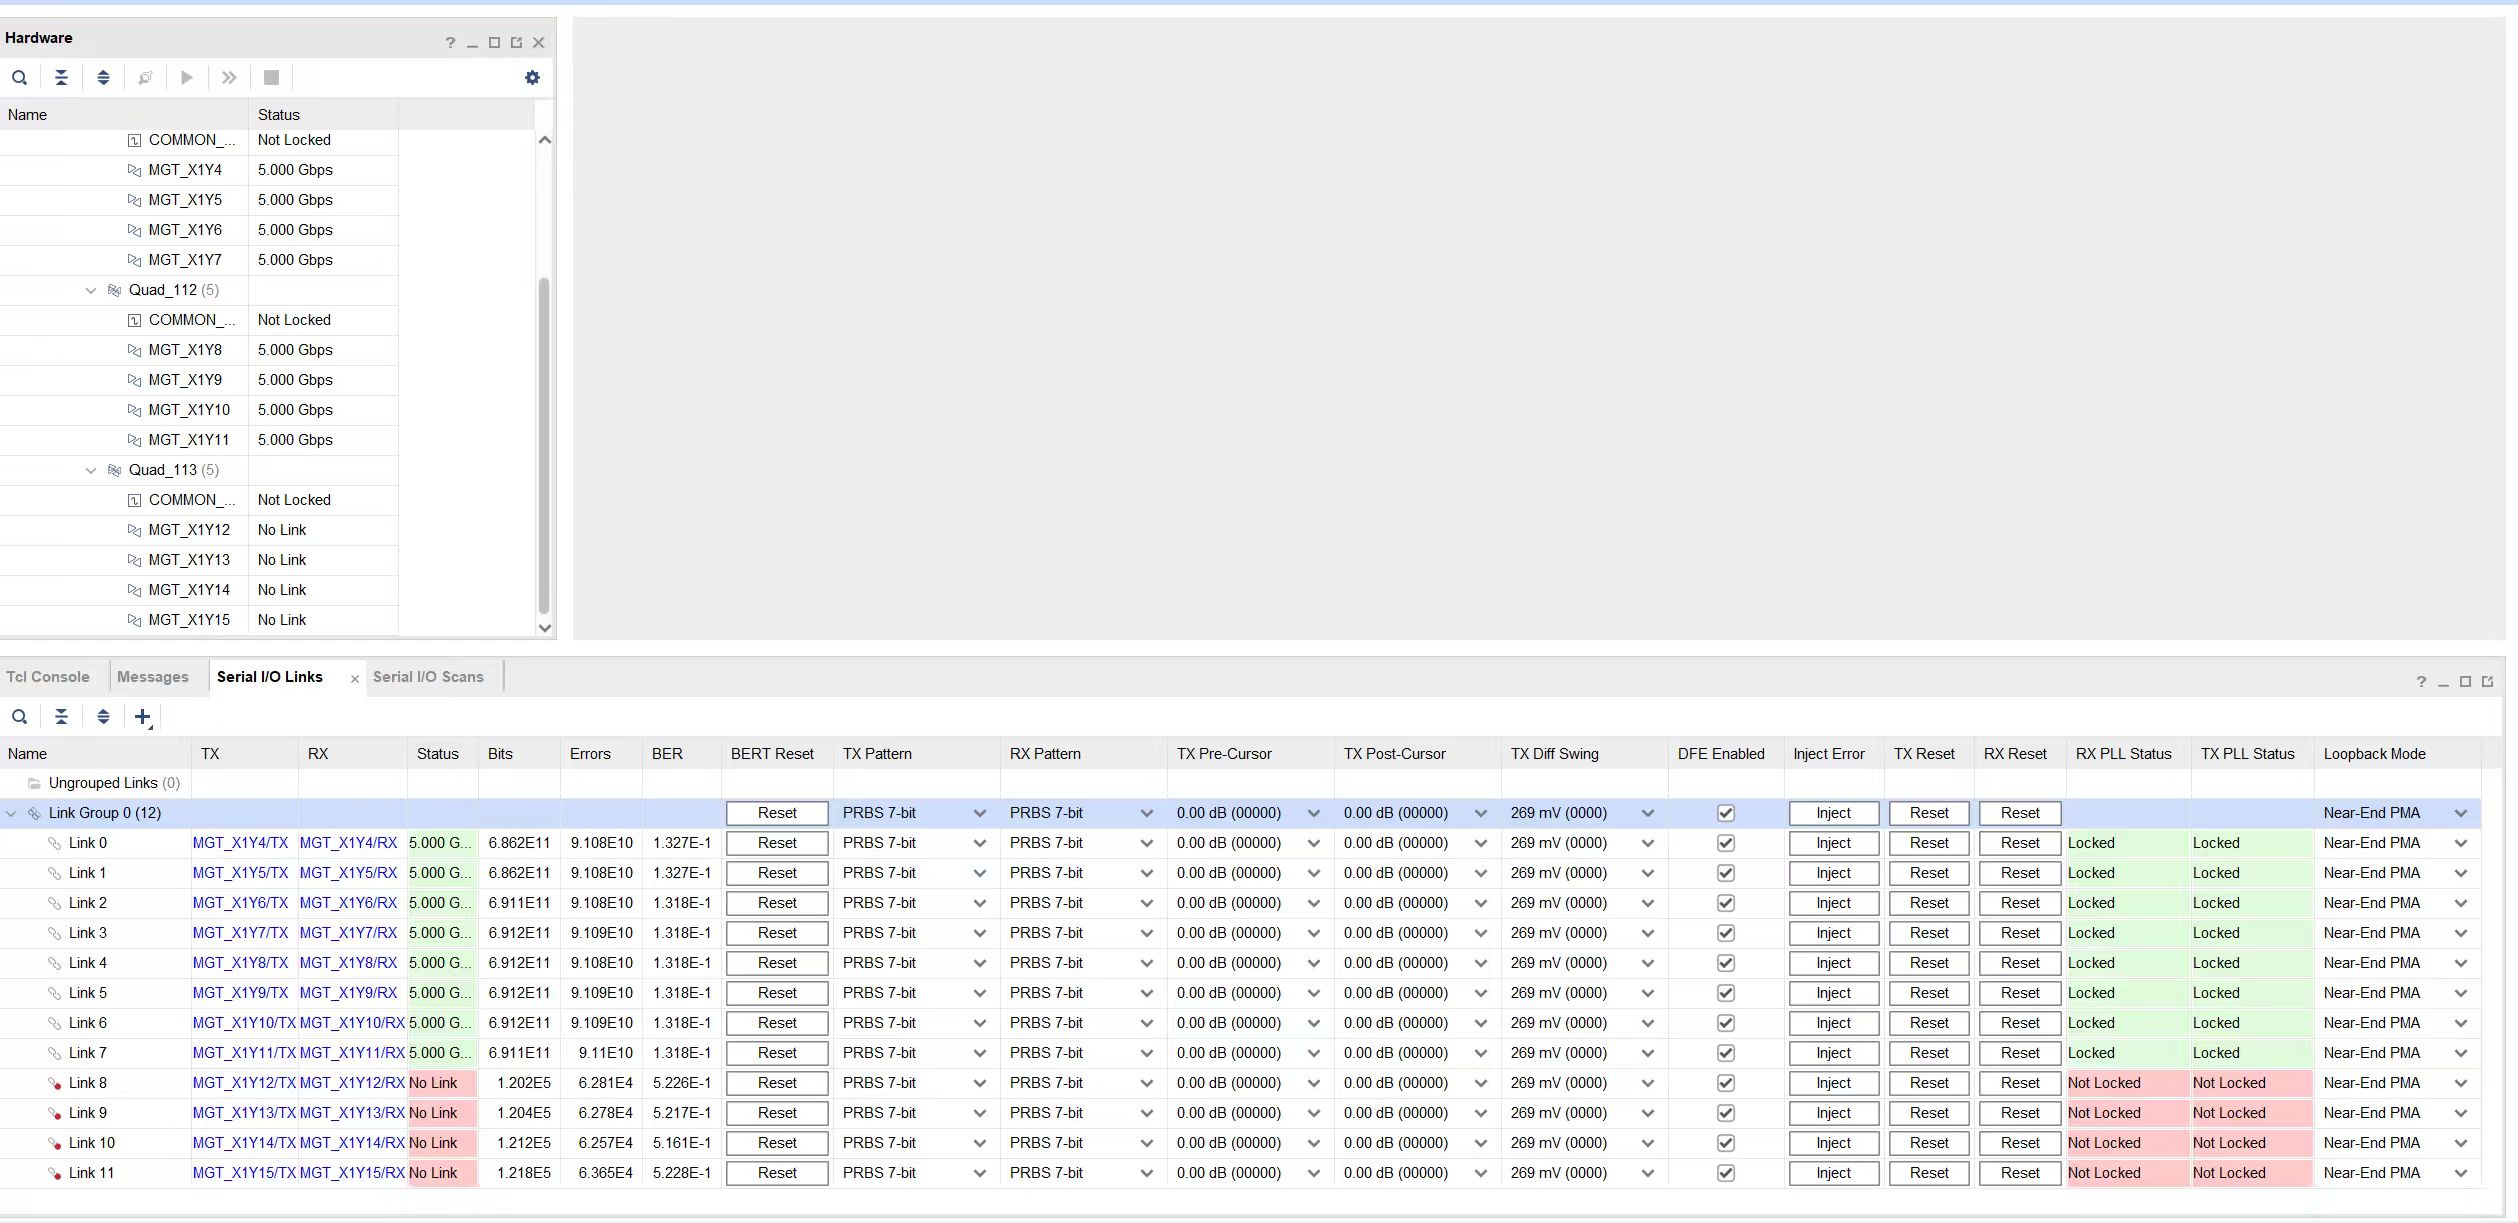
Task: Click Inject button for Link 3
Action: point(1833,933)
